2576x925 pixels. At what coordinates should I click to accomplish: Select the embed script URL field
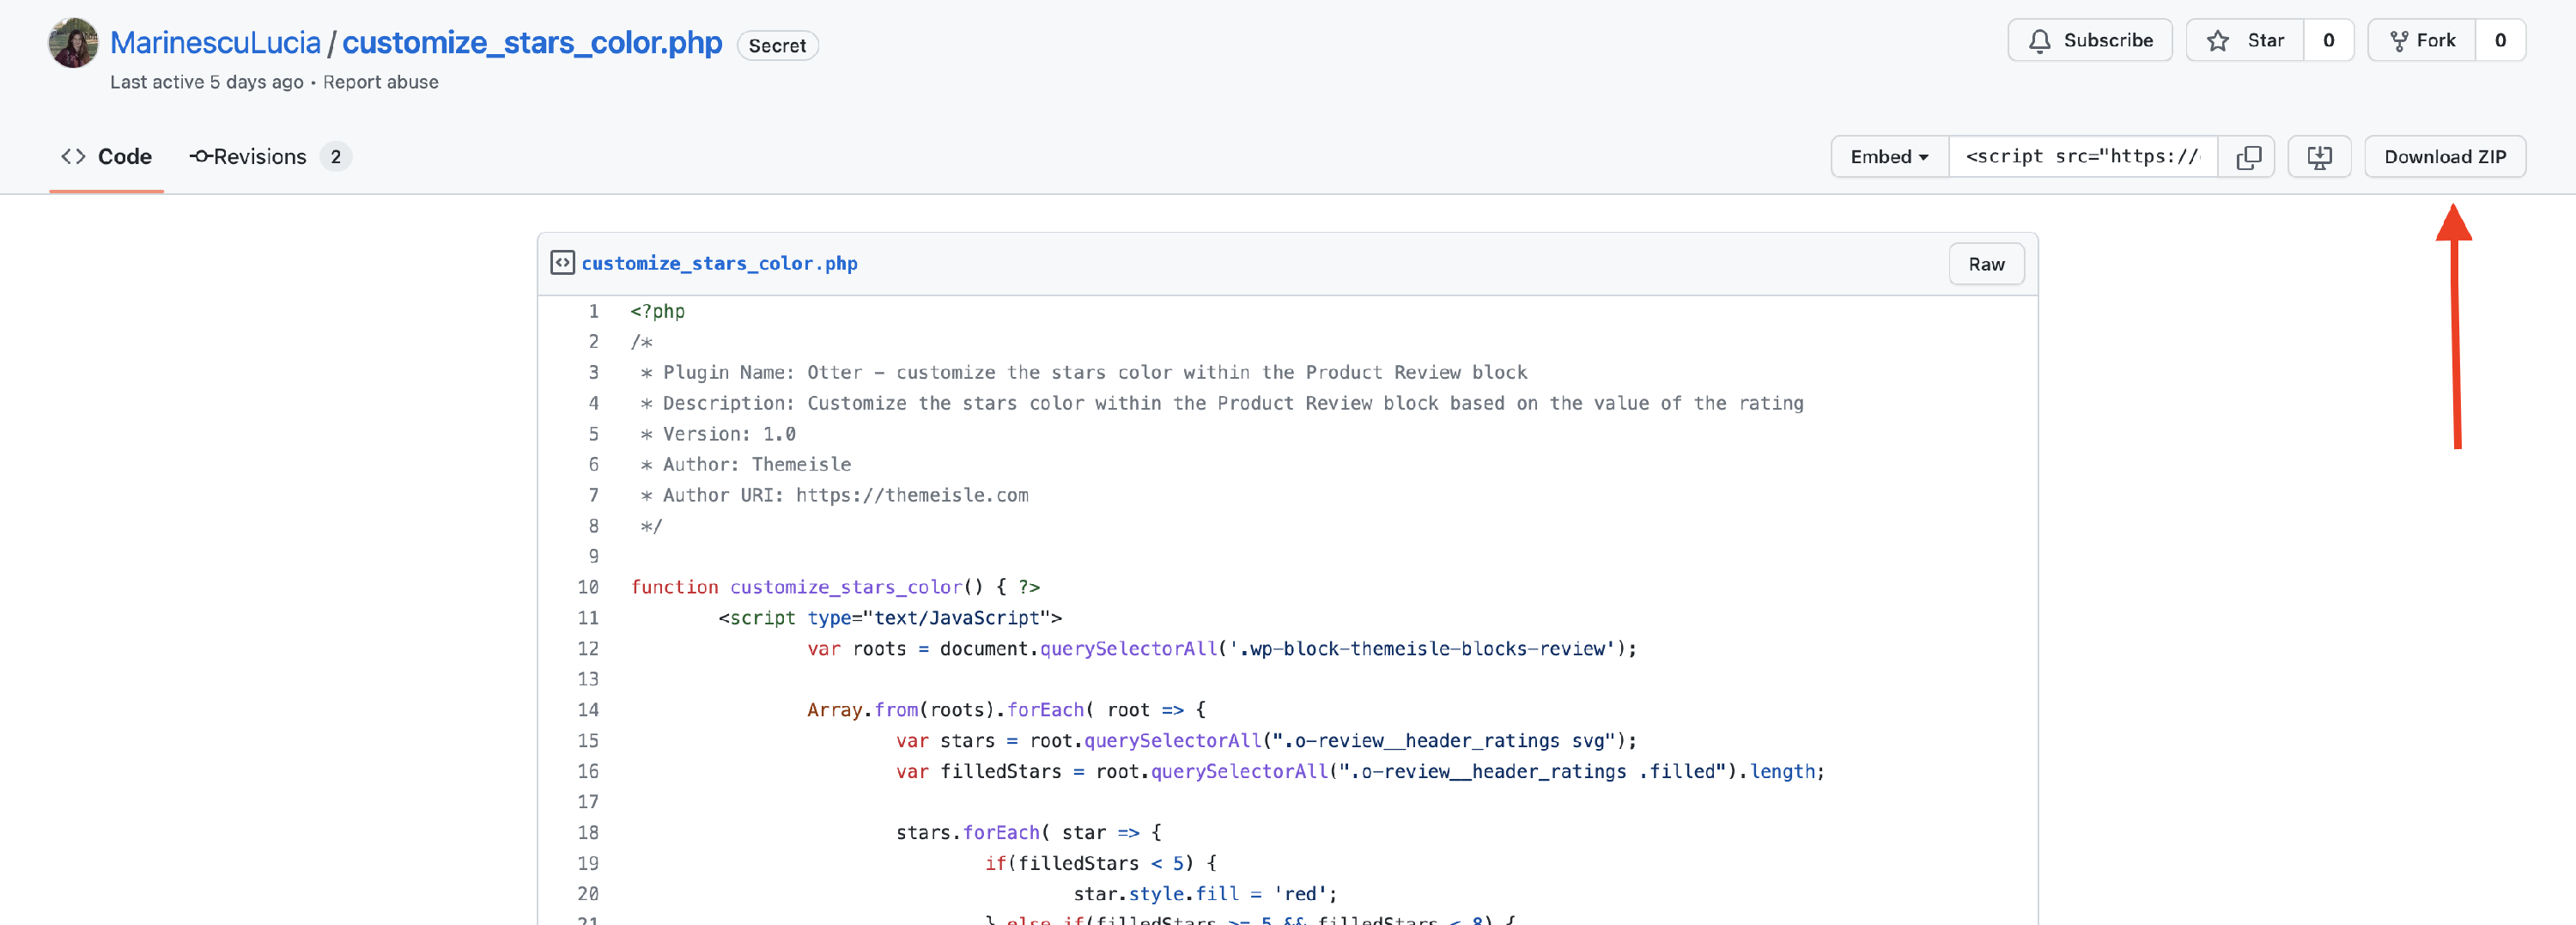click(2082, 157)
